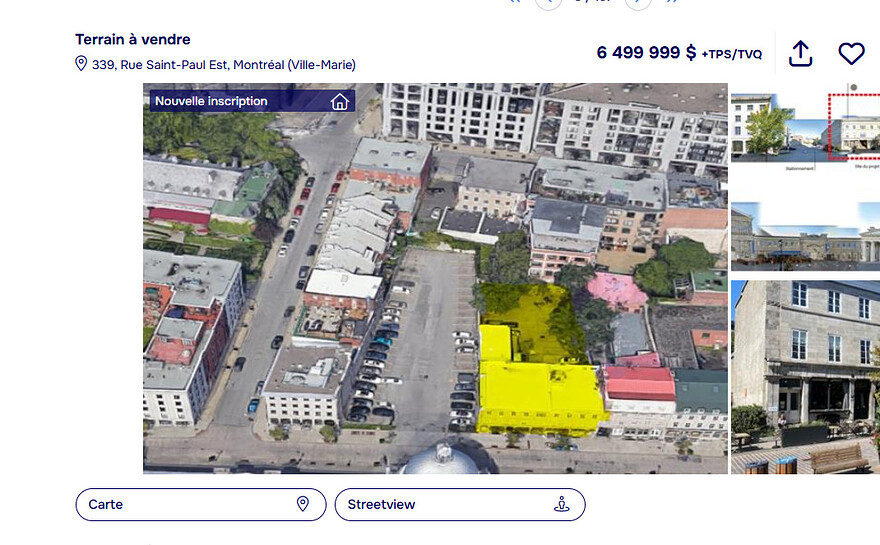Click the map pin icon in Carte button
The width and height of the screenshot is (880, 545).
tap(302, 503)
